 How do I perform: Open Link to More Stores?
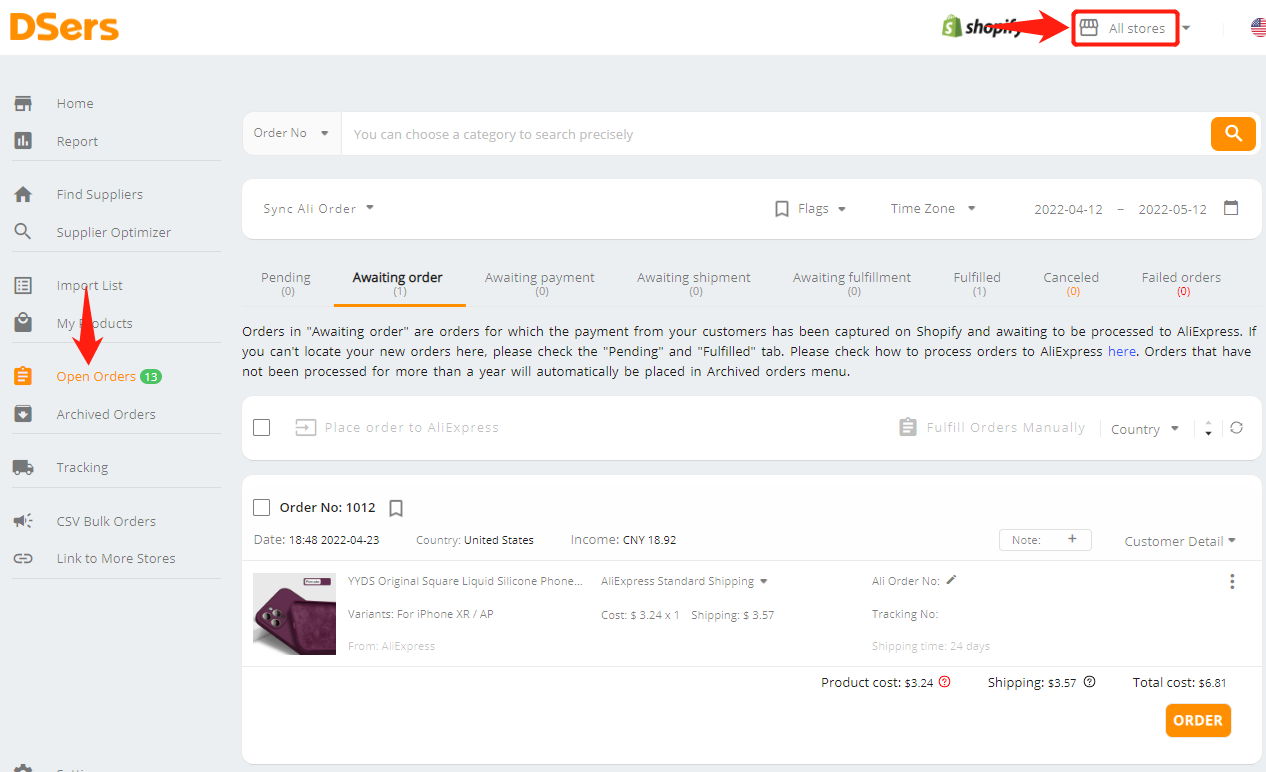[116, 558]
